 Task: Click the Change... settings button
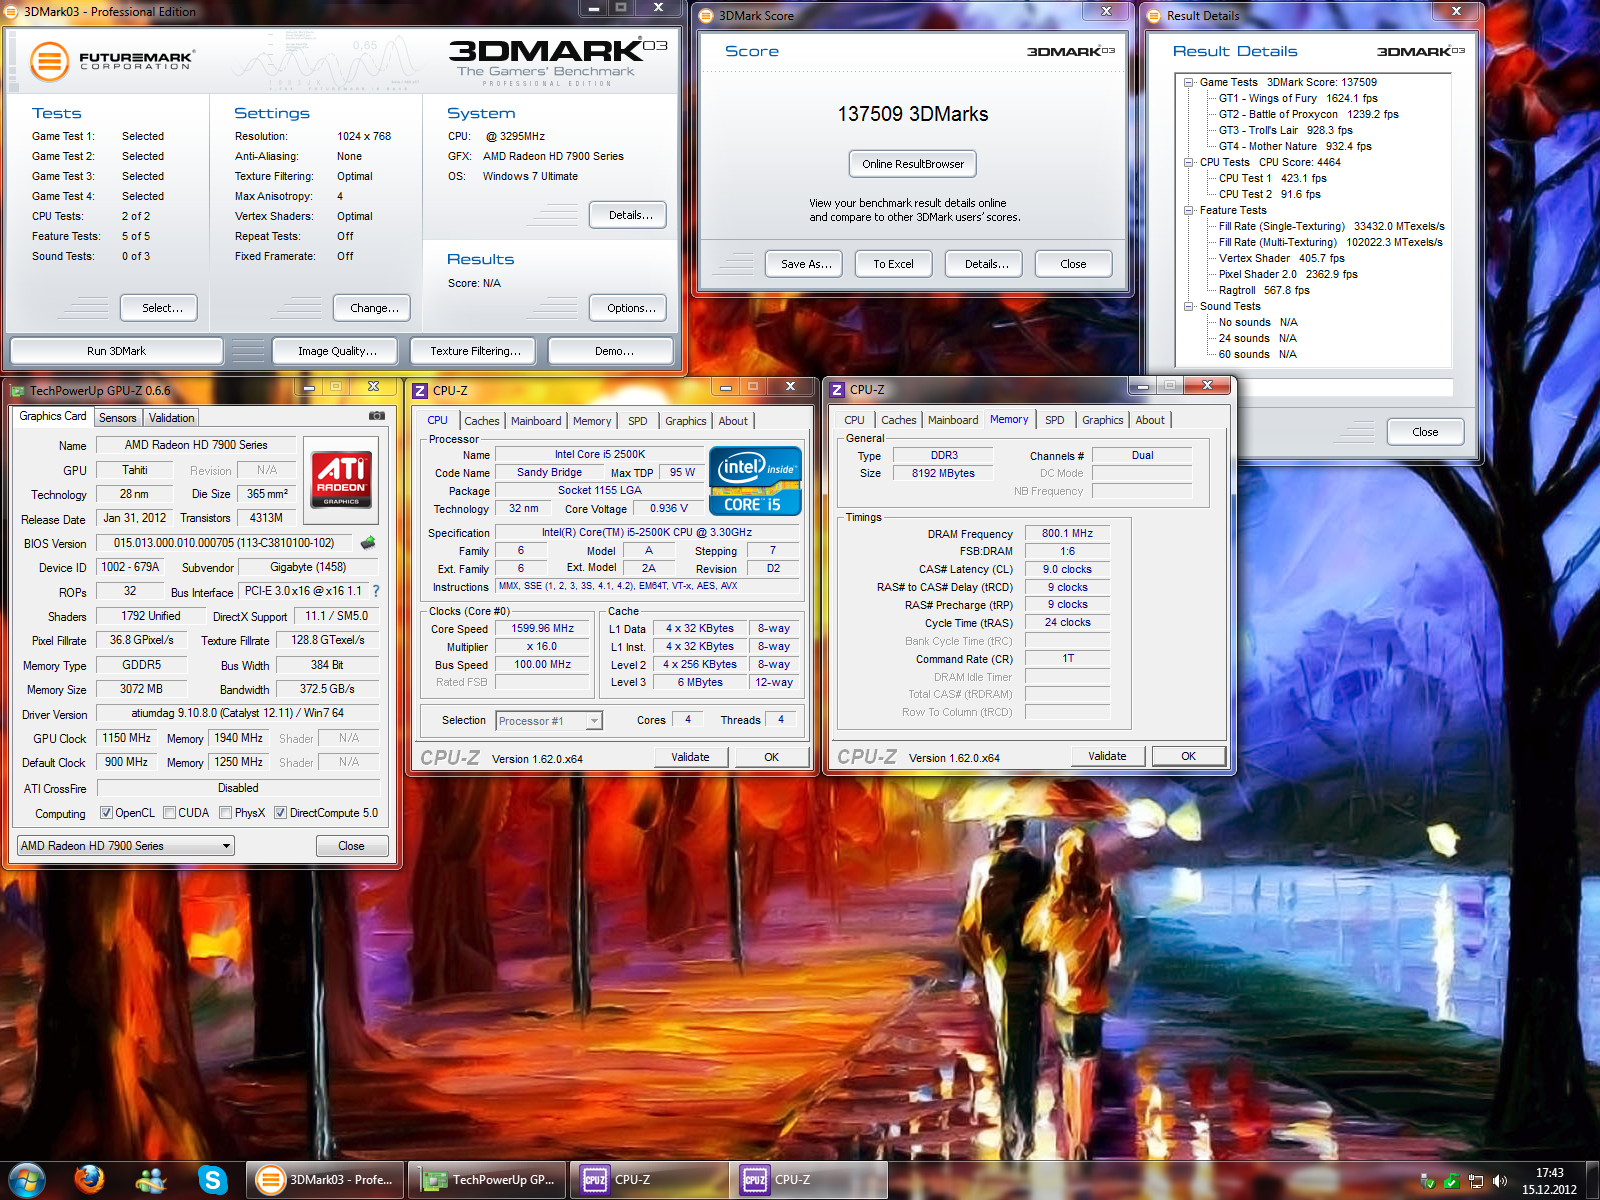coord(373,308)
